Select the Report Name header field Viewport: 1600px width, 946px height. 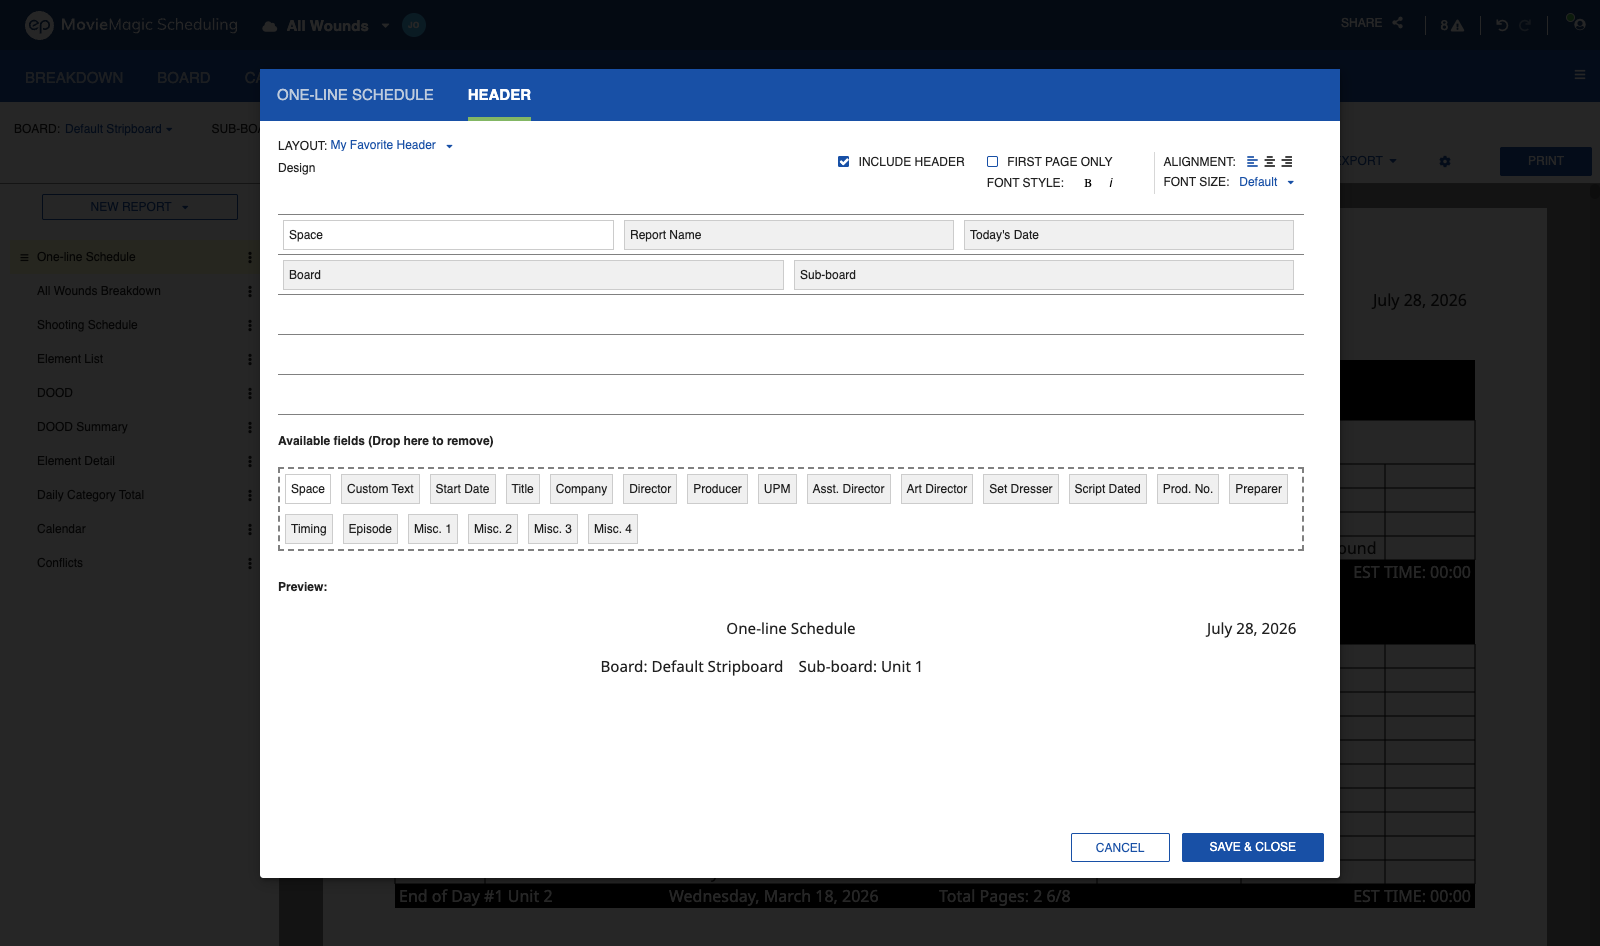789,235
